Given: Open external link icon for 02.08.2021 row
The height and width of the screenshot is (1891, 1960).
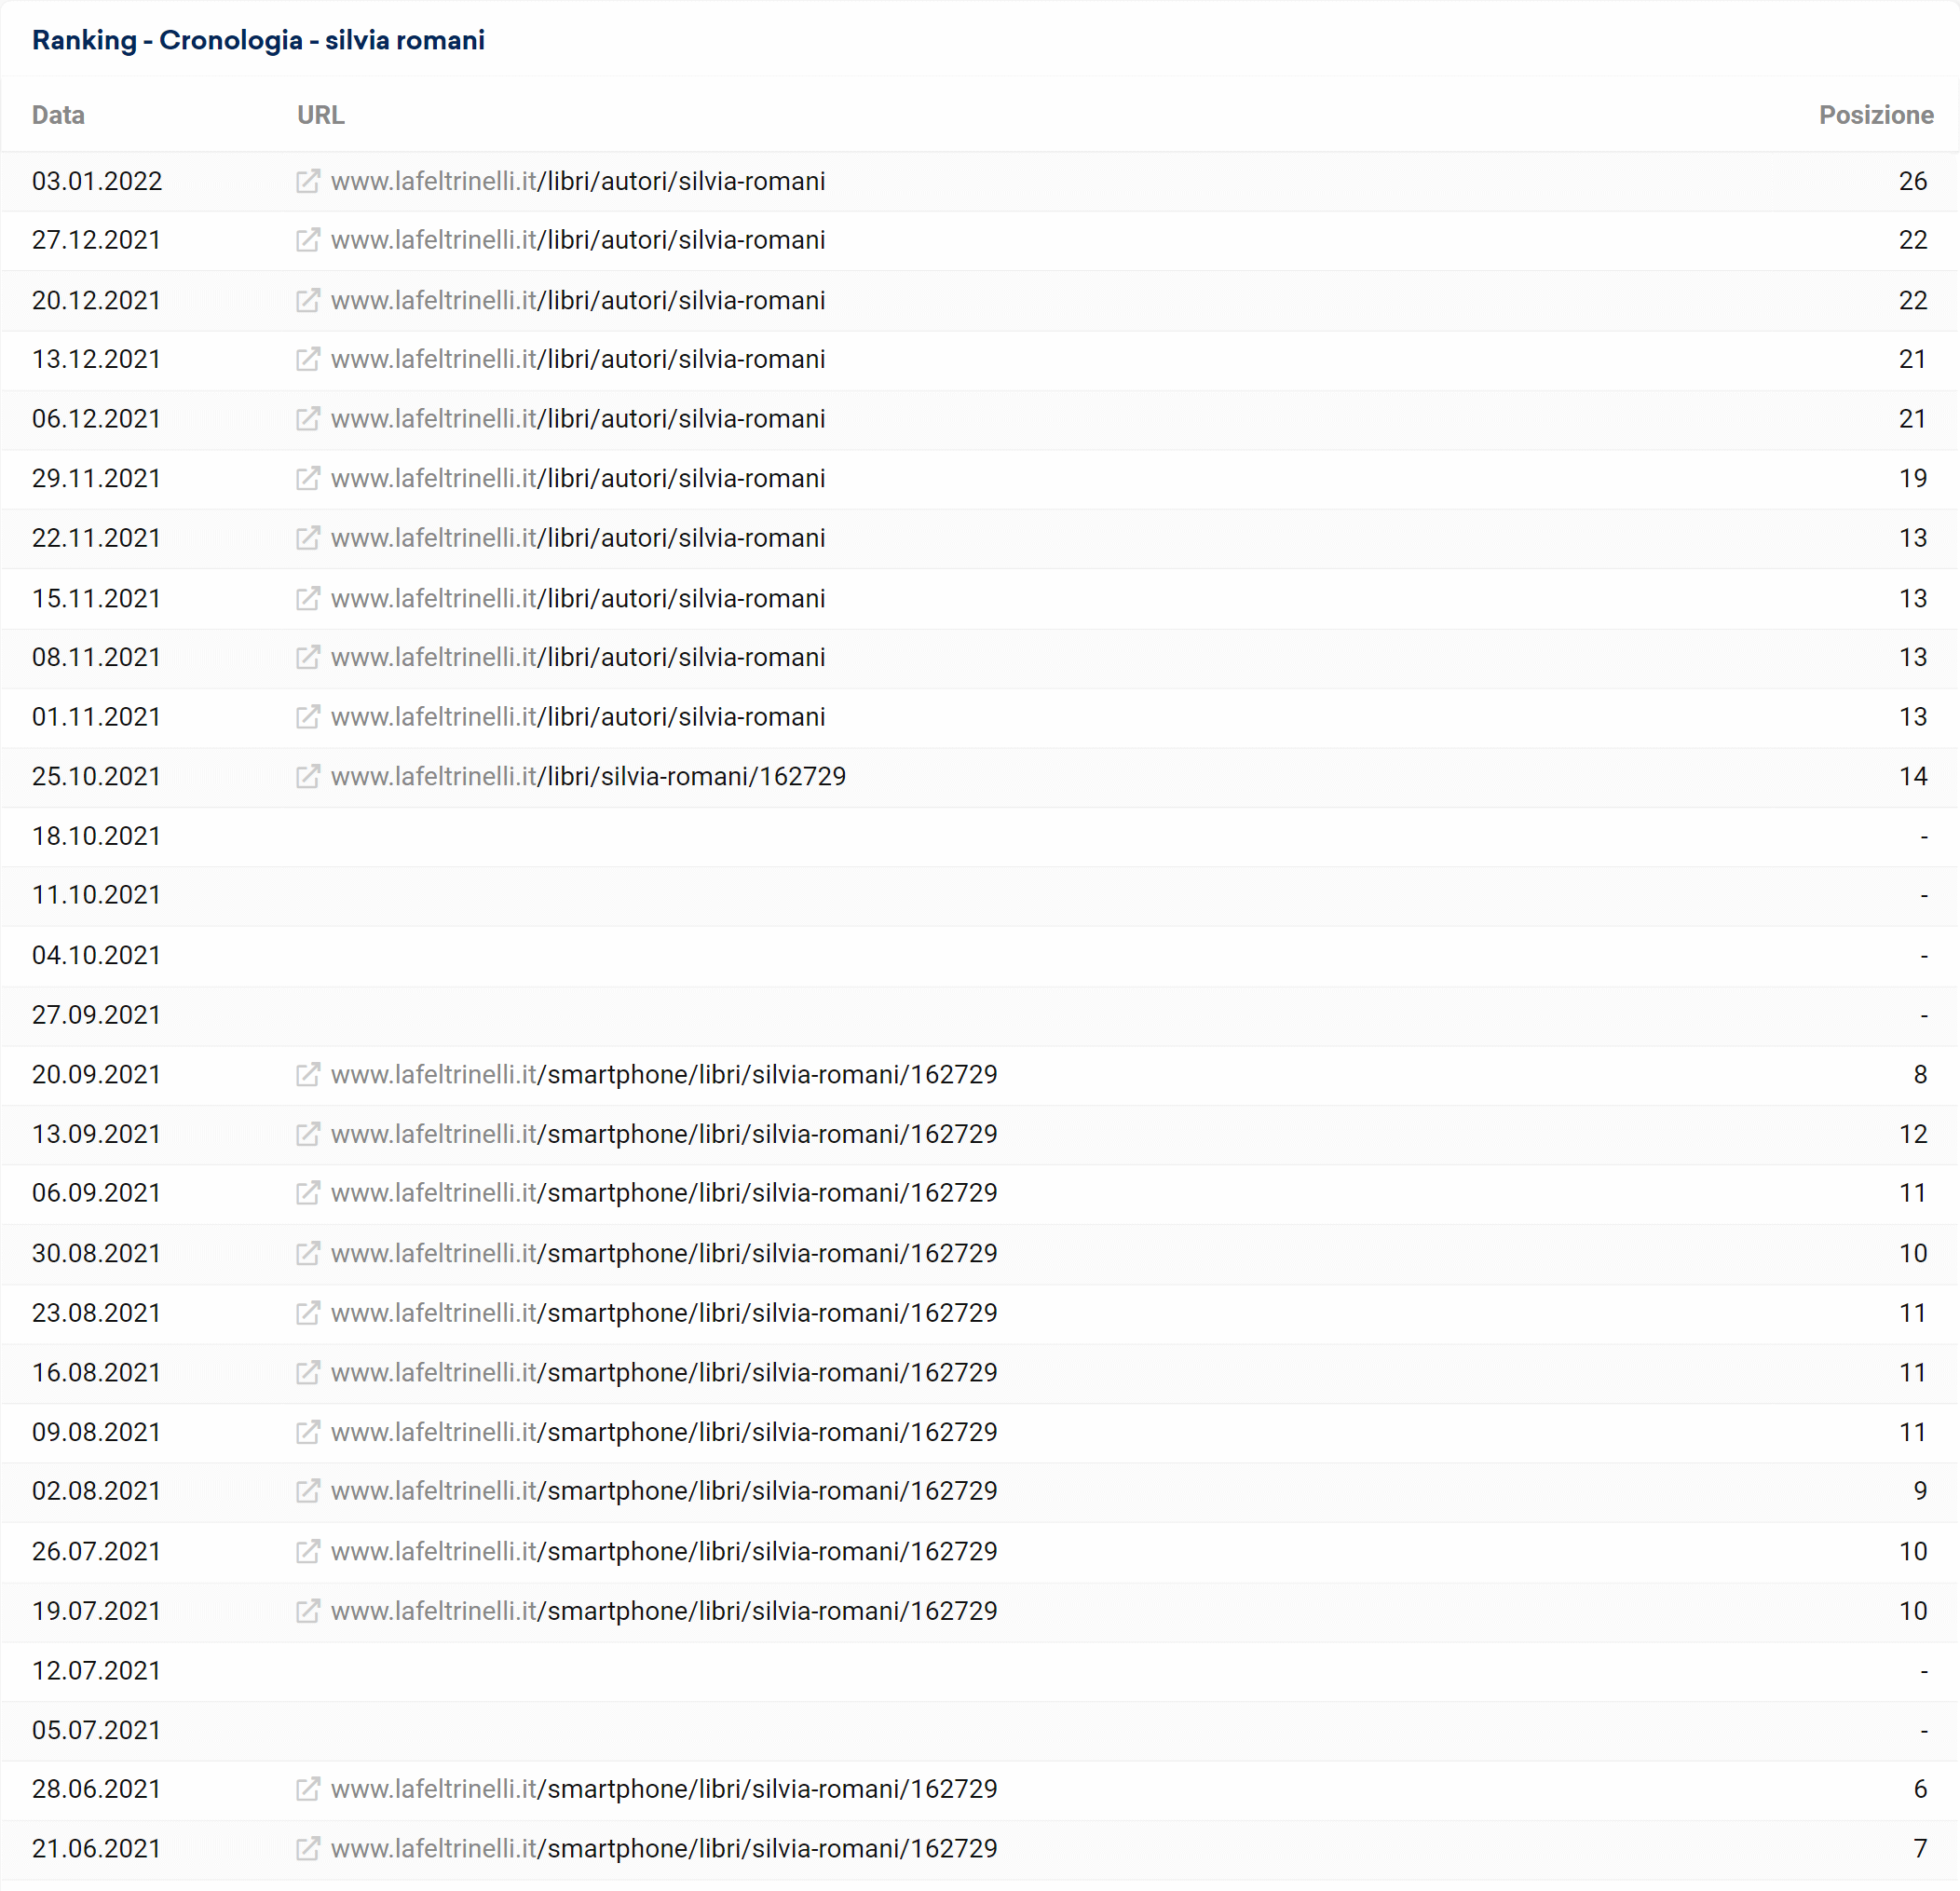Looking at the screenshot, I should [x=308, y=1491].
